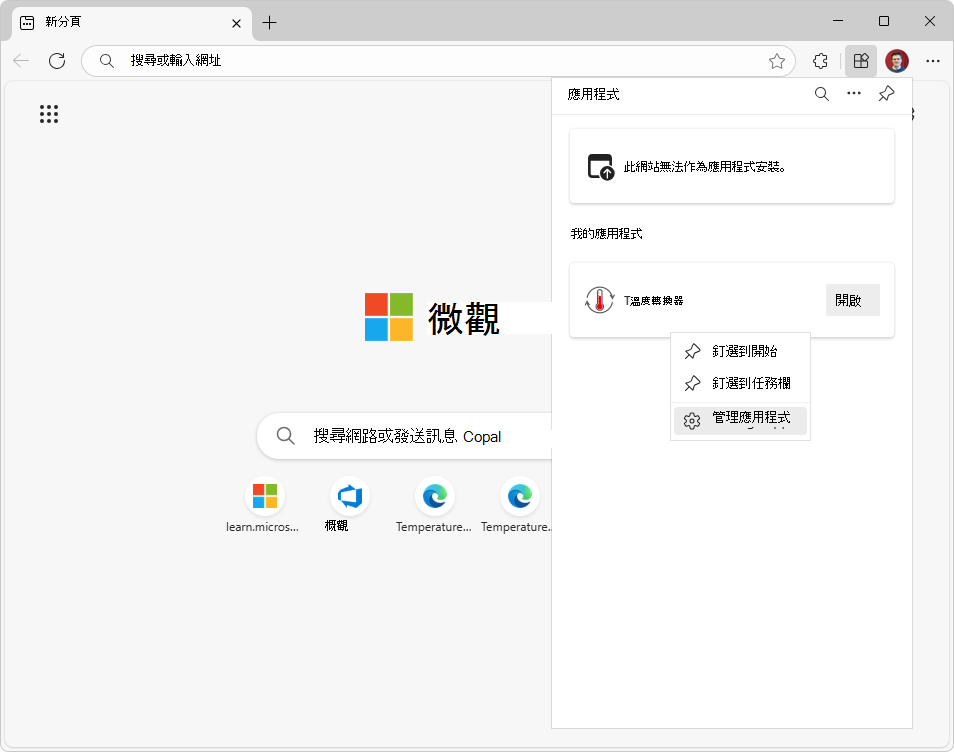Click the browser Extensions icon
The image size is (954, 752).
tap(820, 61)
